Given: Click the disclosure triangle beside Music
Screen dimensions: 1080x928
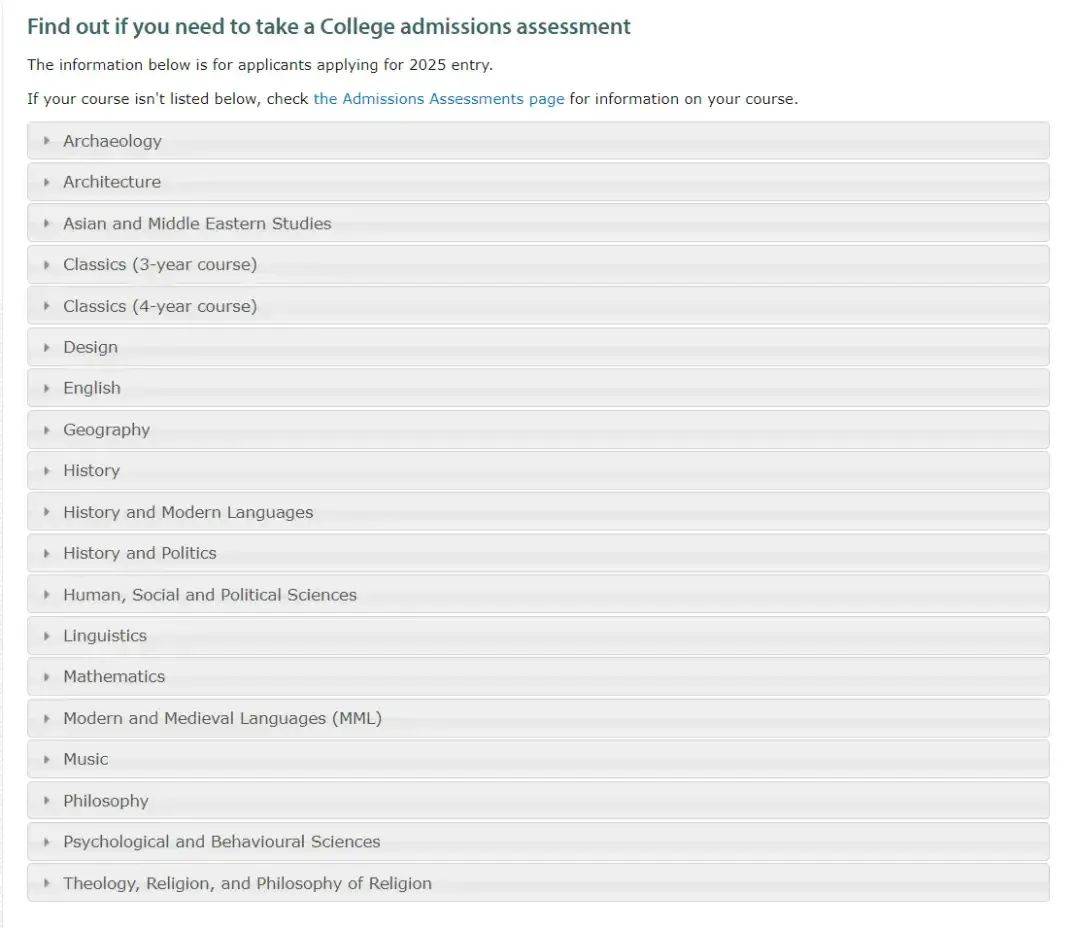Looking at the screenshot, I should tap(46, 759).
